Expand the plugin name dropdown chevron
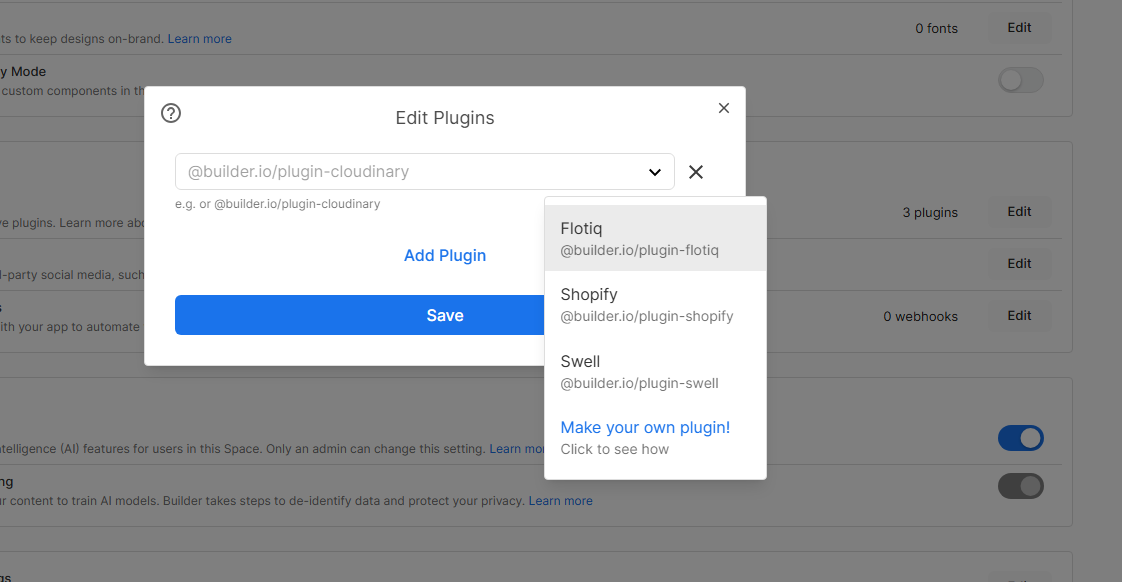Viewport: 1122px width, 582px height. click(x=655, y=172)
